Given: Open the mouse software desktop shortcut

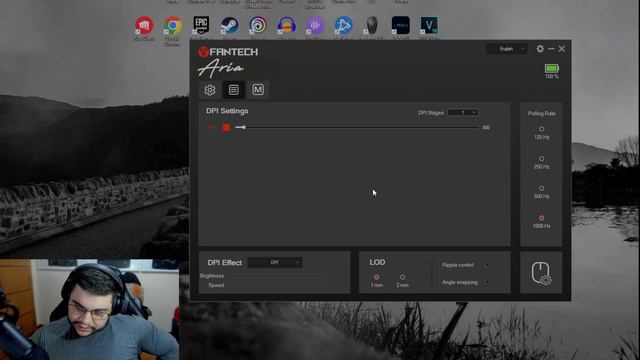Looking at the screenshot, I should point(372,25).
